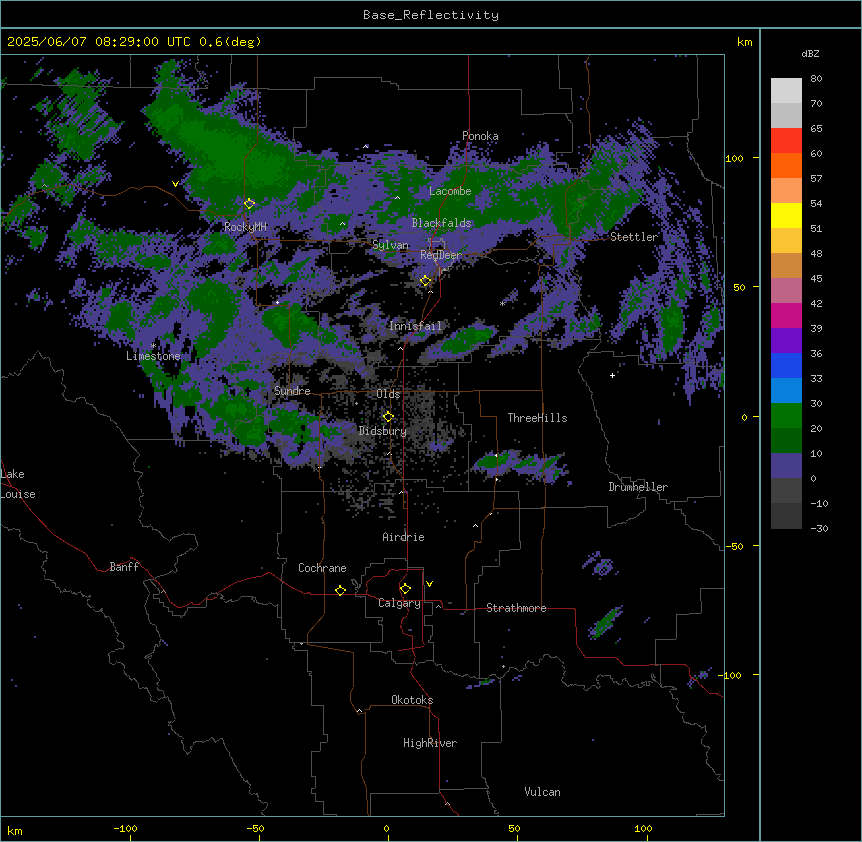Select the Calgary label
The image size is (862, 842).
[399, 603]
